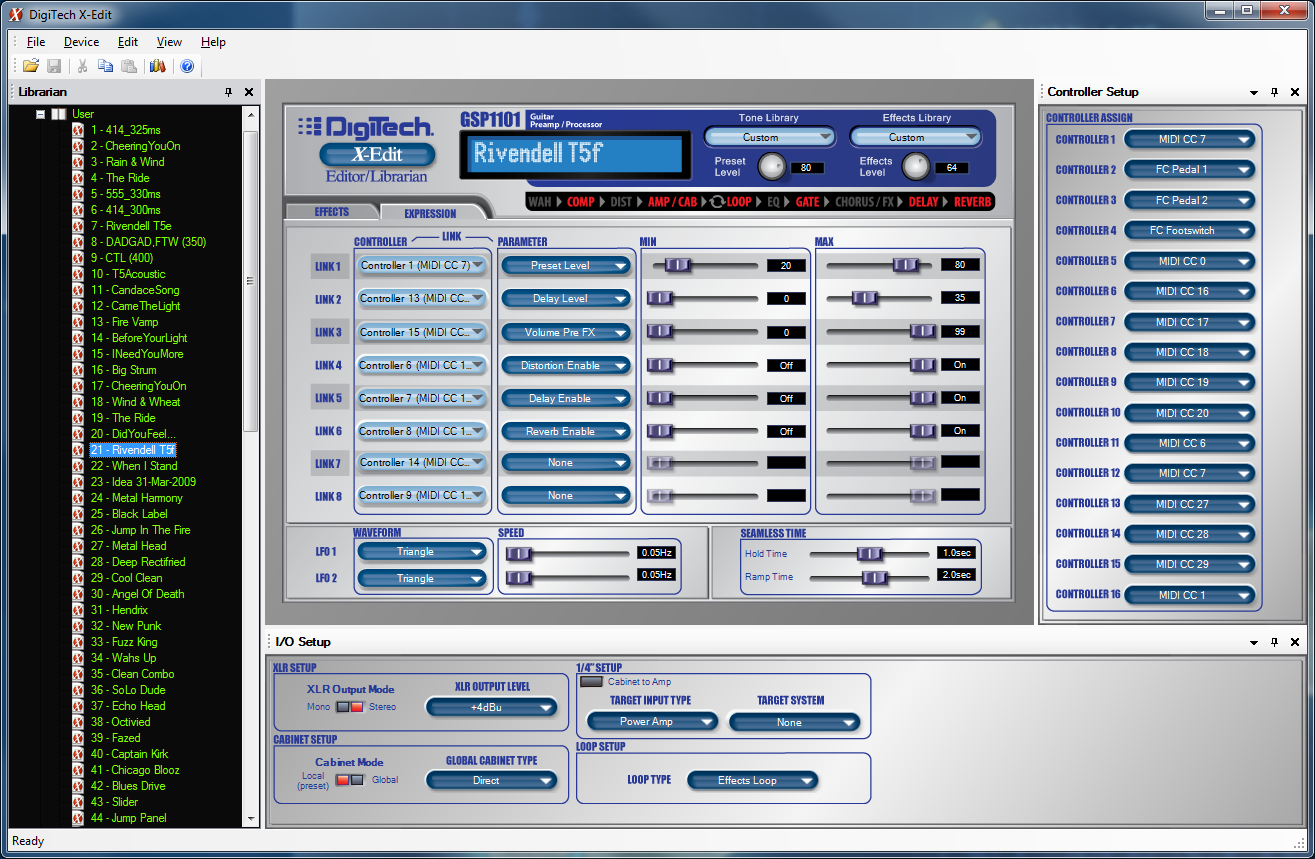Click the preset icon beside 1 - 414_325ms
The image size is (1315, 859).
tap(78, 130)
